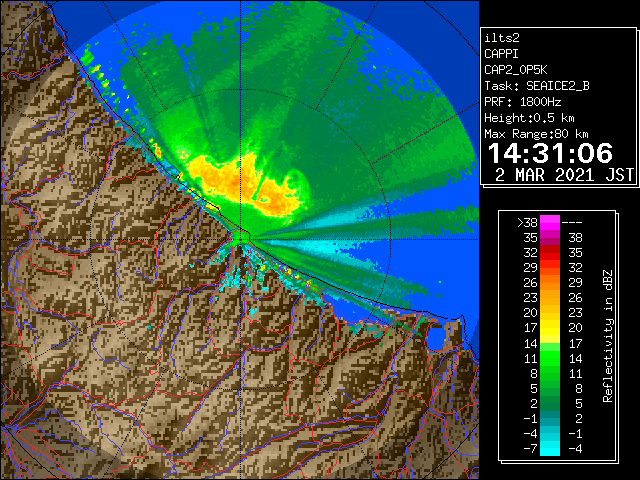Click the 'Reflectivity in dBZ' axis title

point(607,336)
